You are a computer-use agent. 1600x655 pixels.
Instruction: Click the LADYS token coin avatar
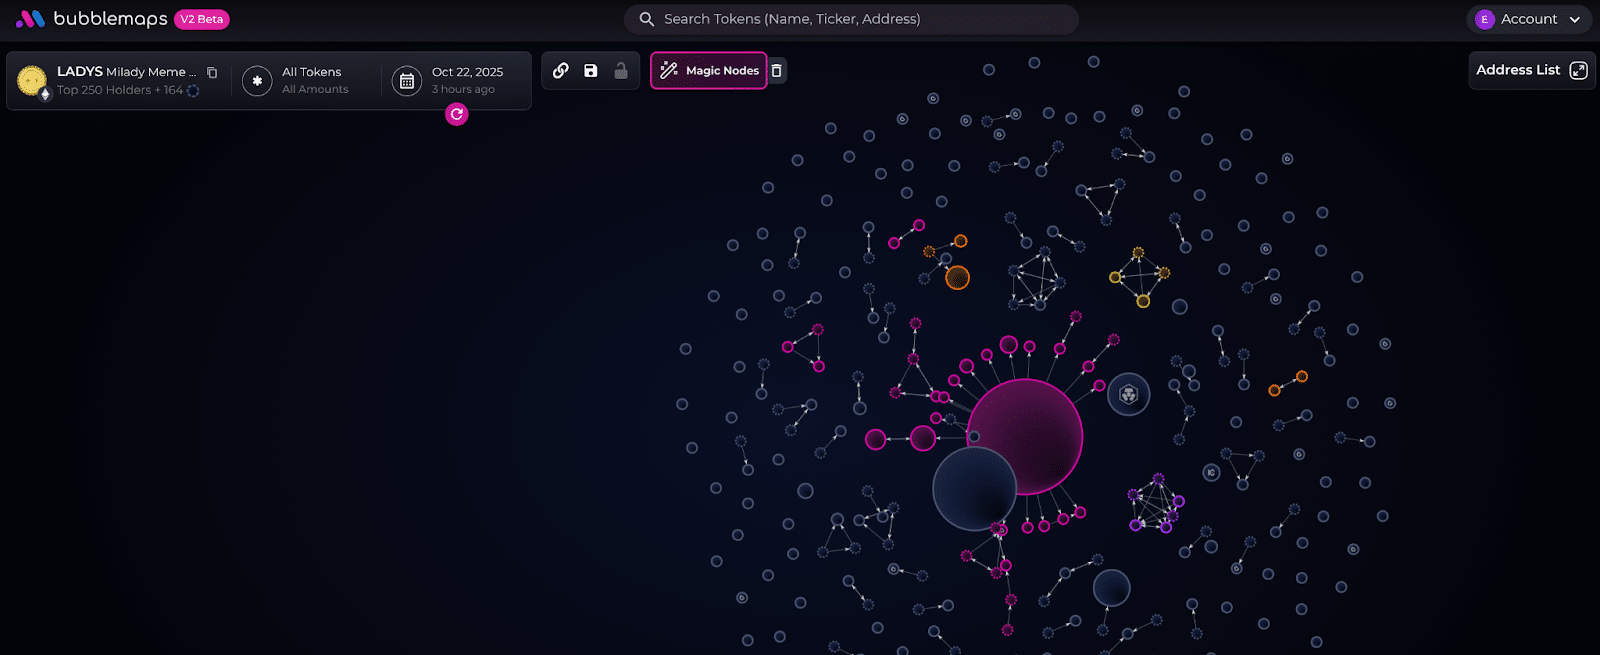32,80
